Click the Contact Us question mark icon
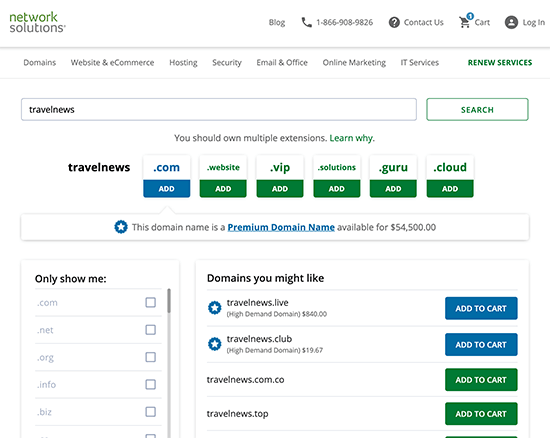Viewport: 550px width, 438px height. tap(394, 22)
